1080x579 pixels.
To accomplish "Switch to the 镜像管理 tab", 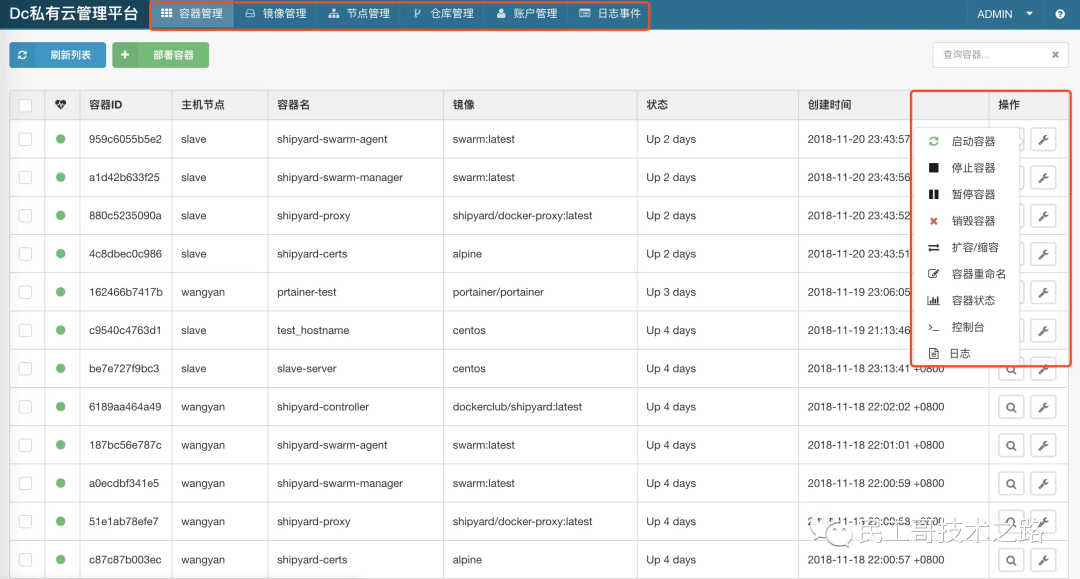I will (276, 14).
